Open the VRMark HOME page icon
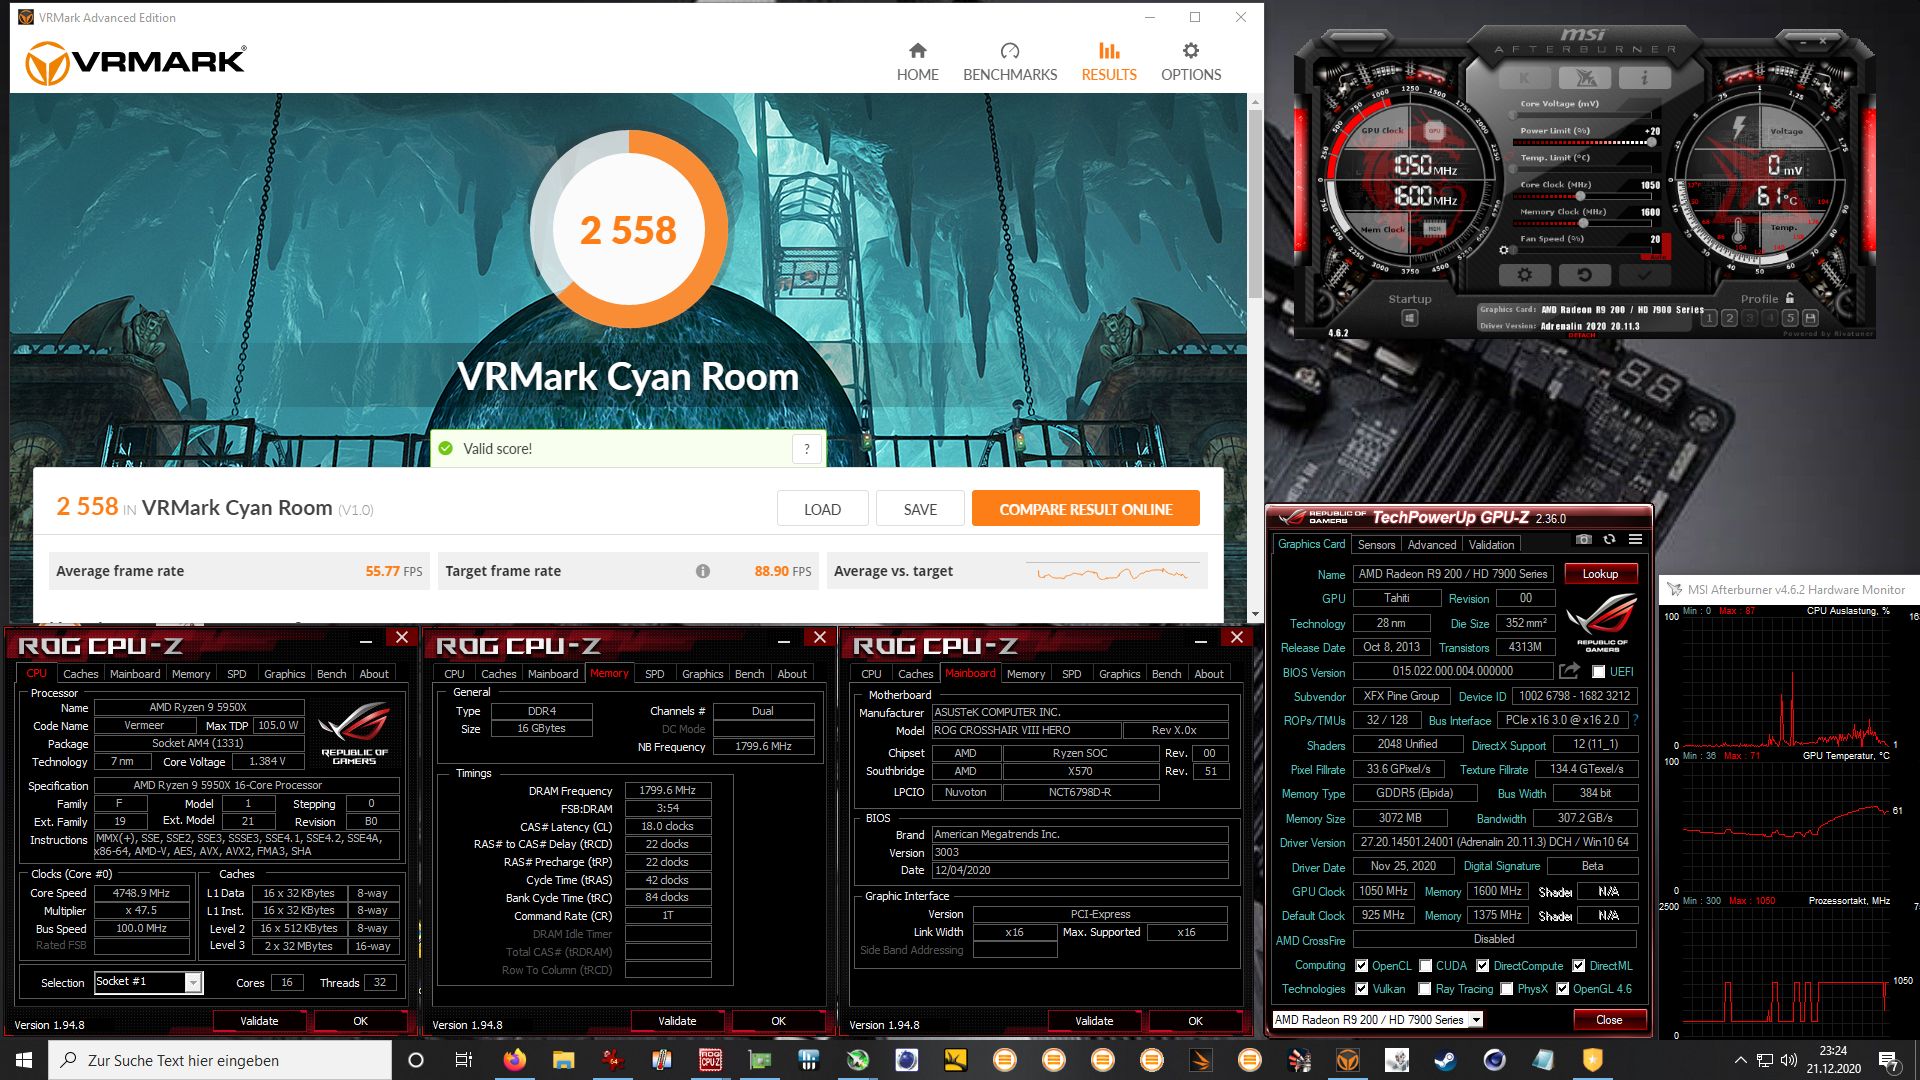1920x1080 pixels. (917, 51)
